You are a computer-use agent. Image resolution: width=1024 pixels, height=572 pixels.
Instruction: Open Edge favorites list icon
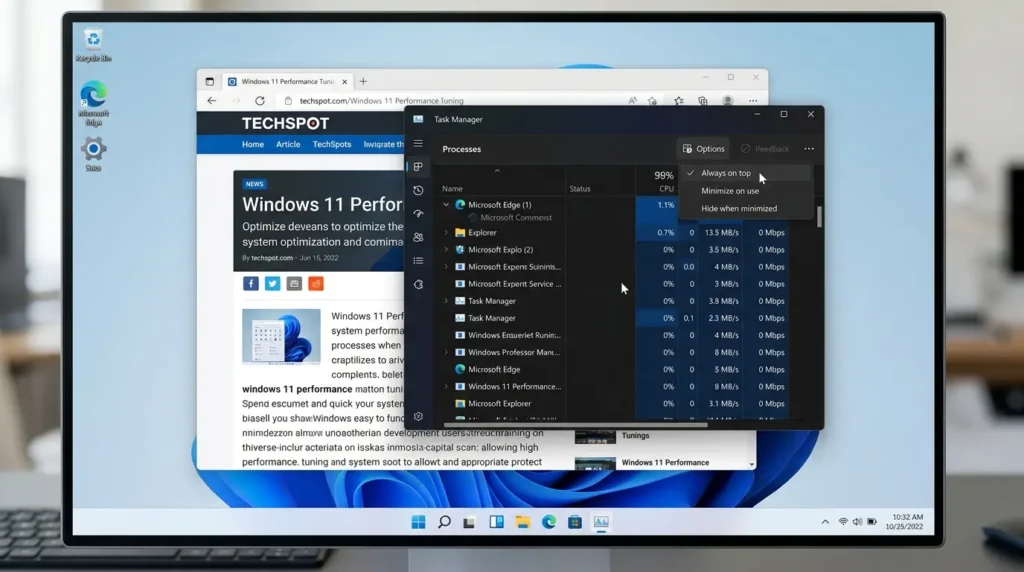(x=679, y=101)
